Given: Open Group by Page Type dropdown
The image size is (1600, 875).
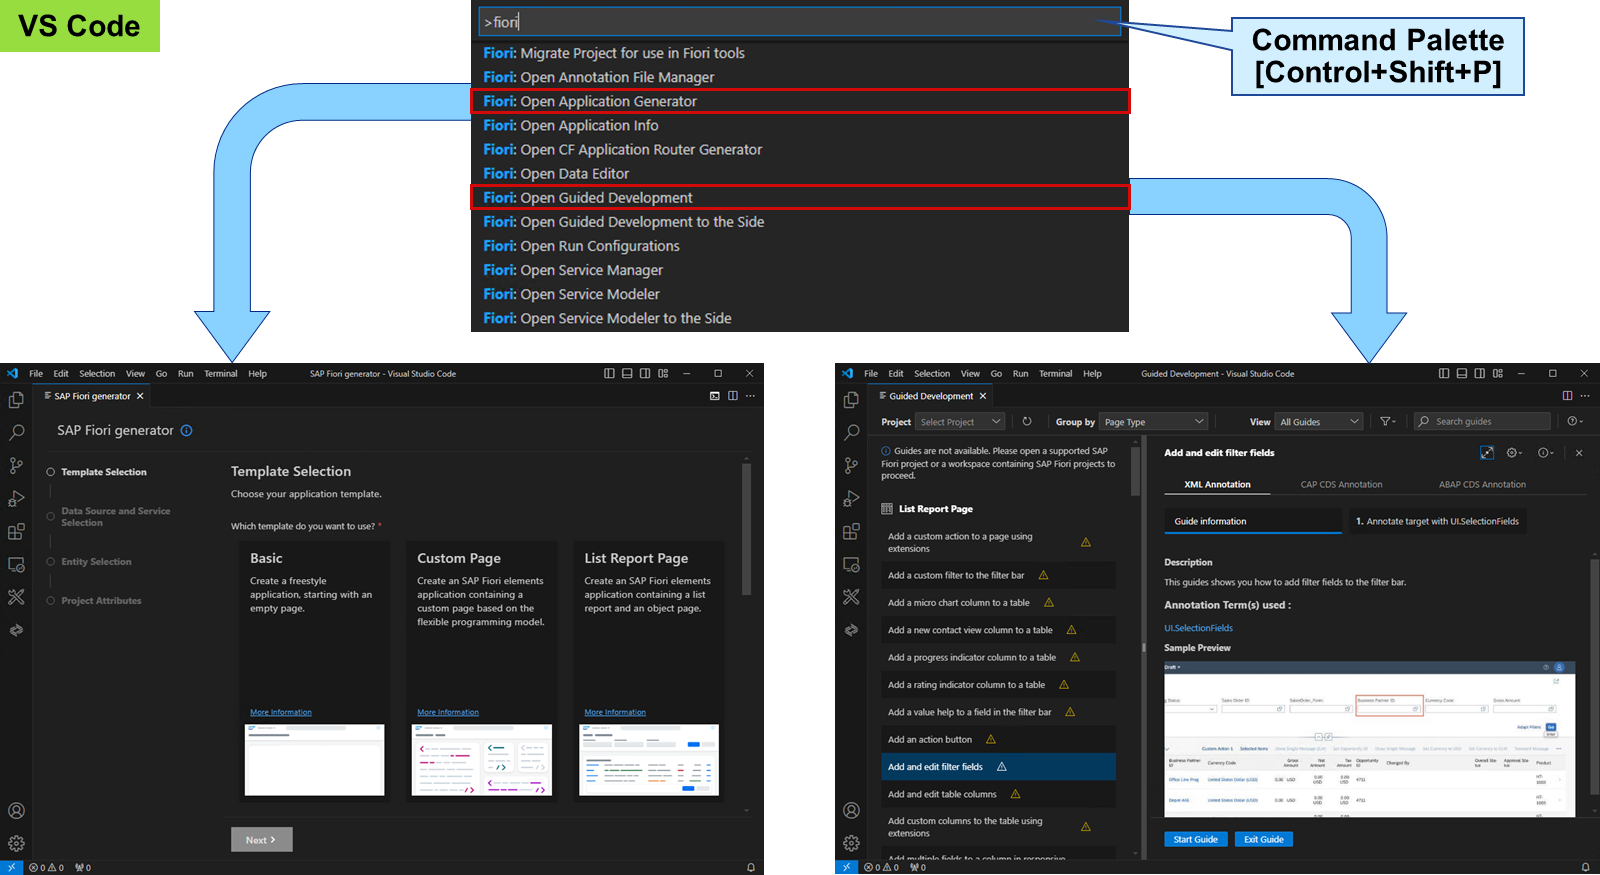Looking at the screenshot, I should point(1154,422).
